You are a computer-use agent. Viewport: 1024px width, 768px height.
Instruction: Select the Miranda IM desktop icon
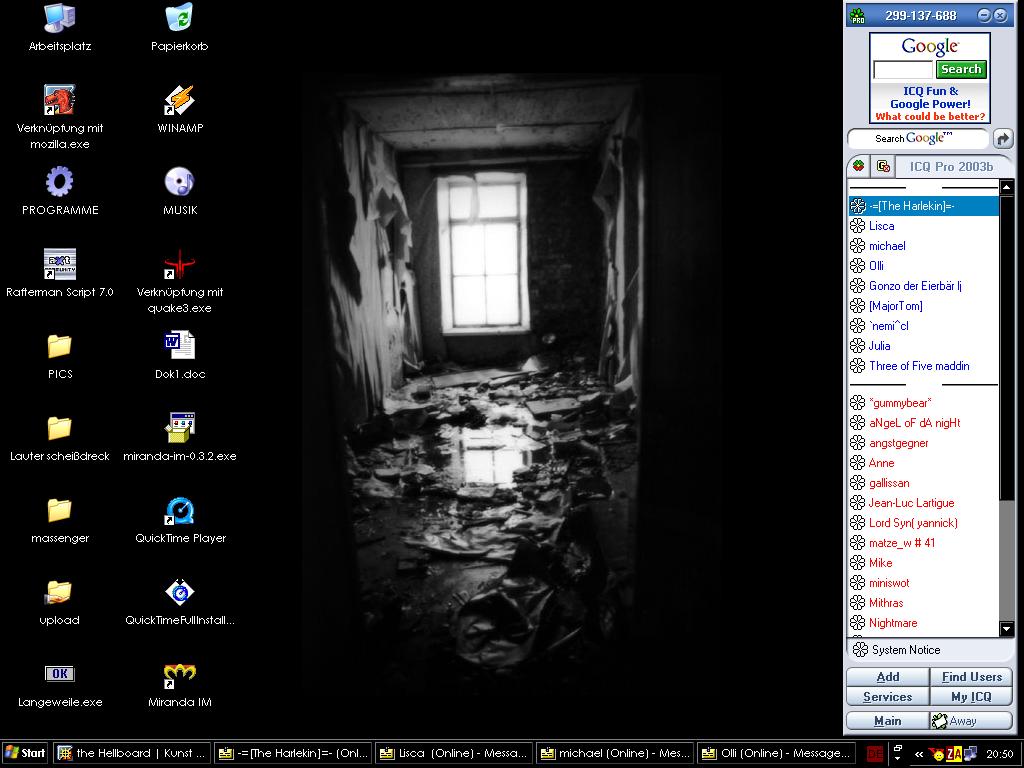[x=179, y=675]
